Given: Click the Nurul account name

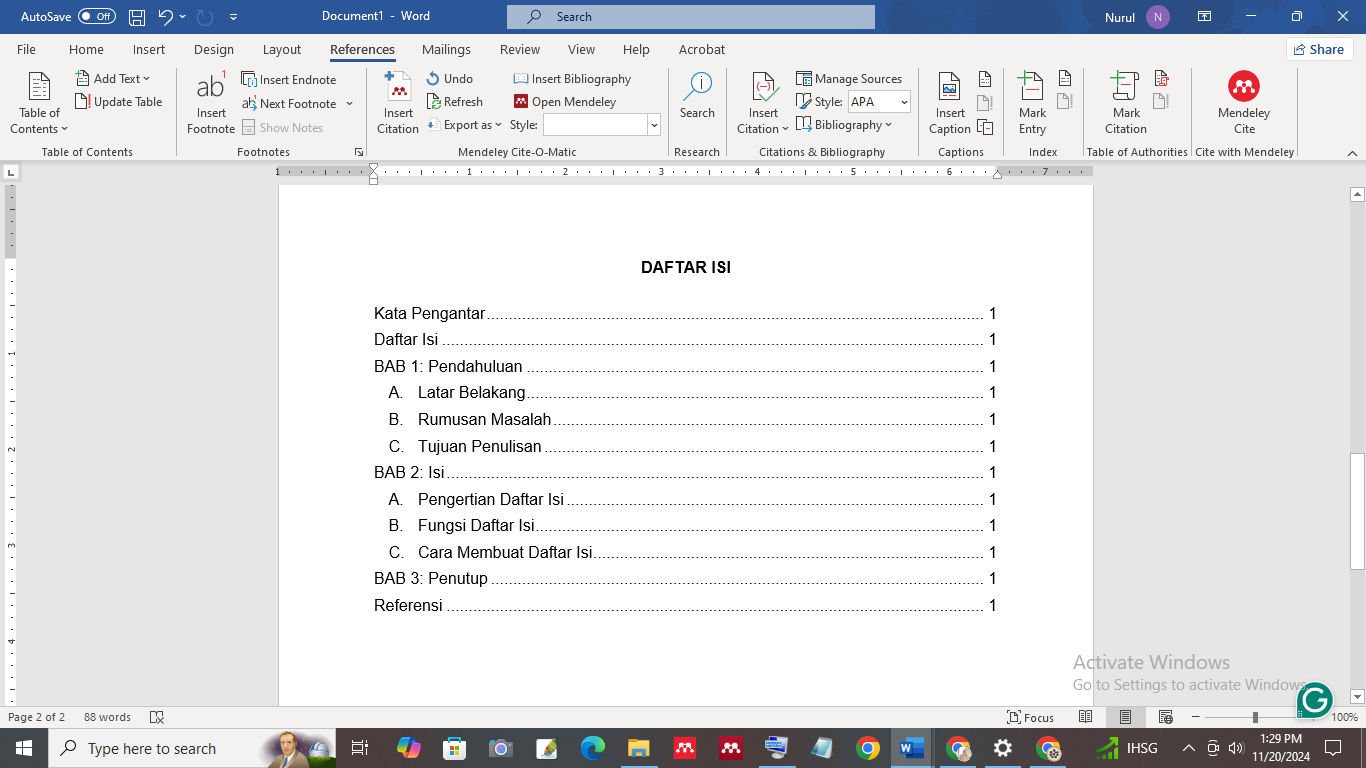Looking at the screenshot, I should coord(1120,17).
